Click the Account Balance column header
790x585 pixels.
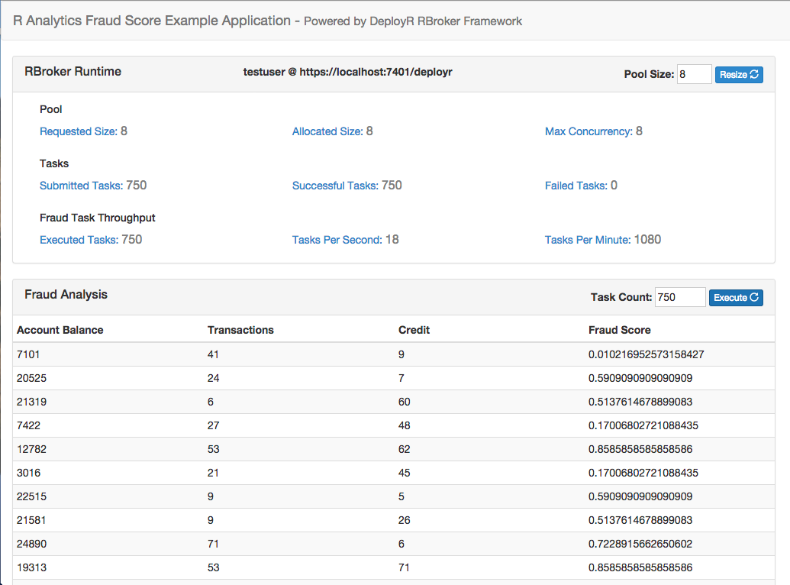(60, 330)
